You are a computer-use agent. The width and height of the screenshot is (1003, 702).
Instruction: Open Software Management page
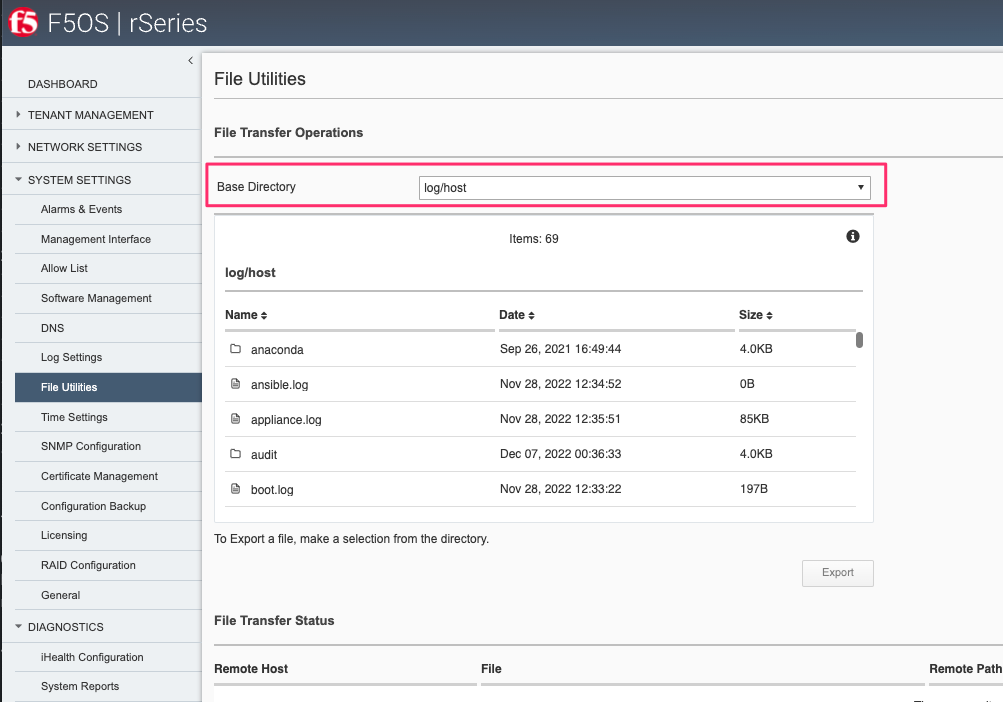(x=96, y=298)
